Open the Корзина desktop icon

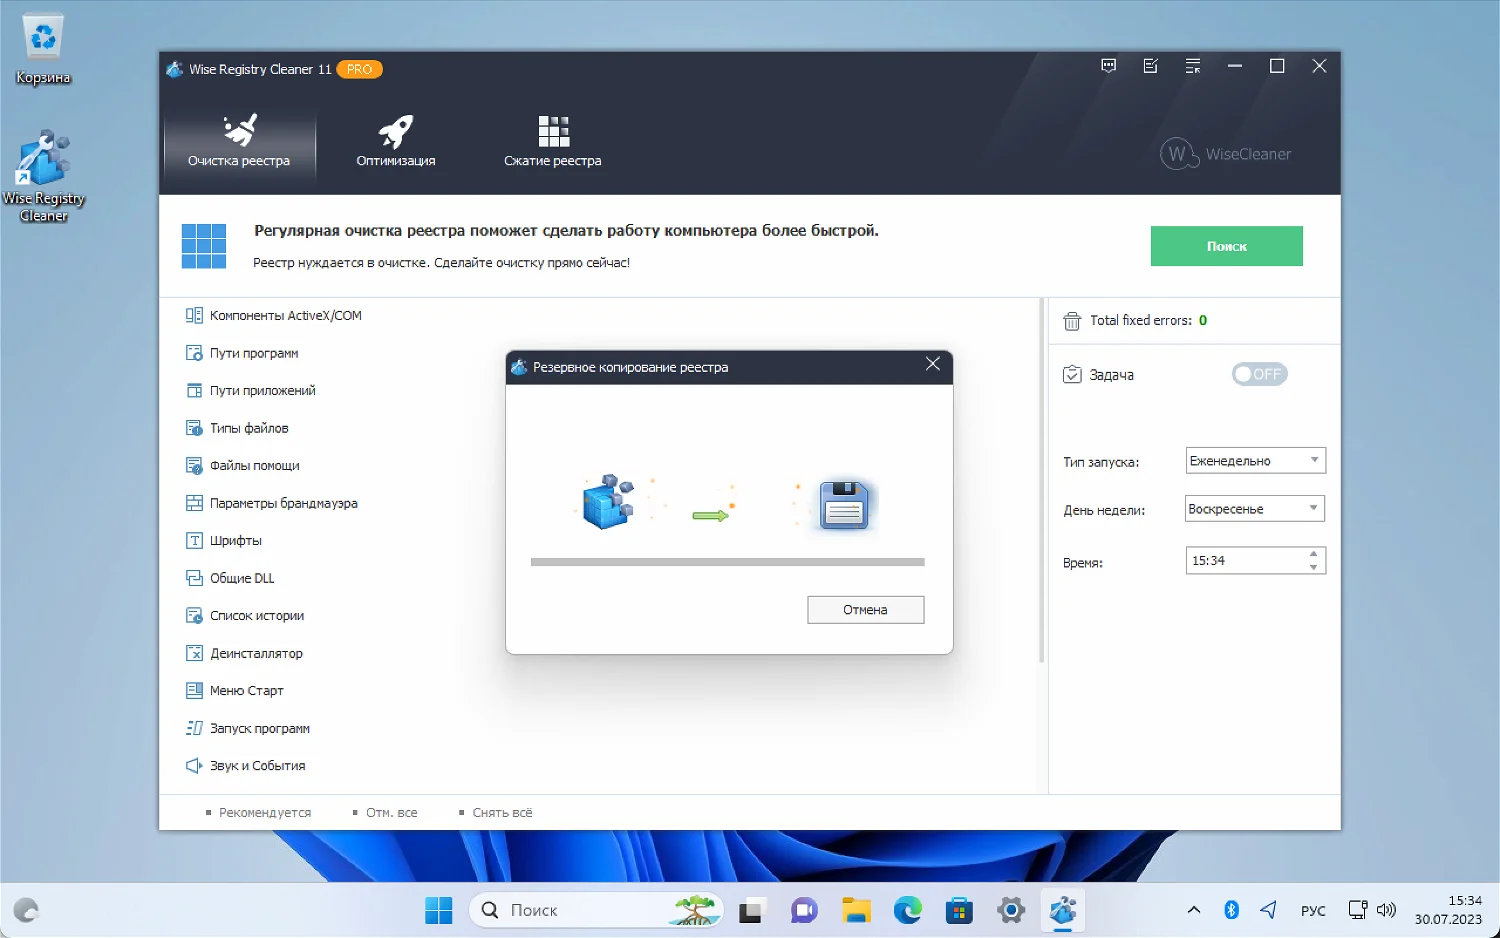[43, 49]
